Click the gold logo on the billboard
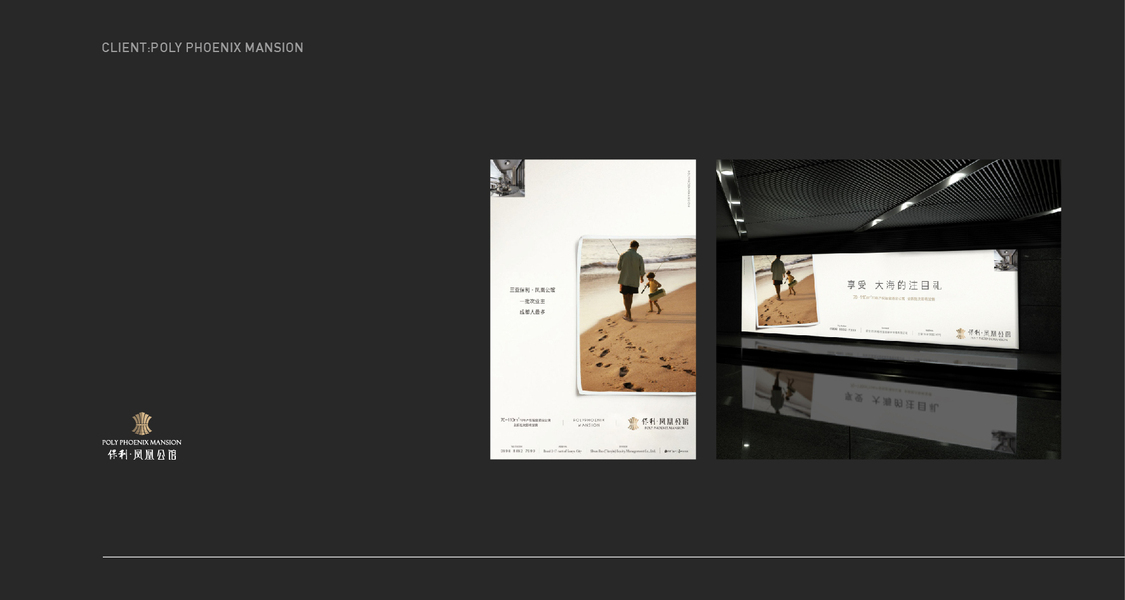This screenshot has width=1125, height=600. 960,334
